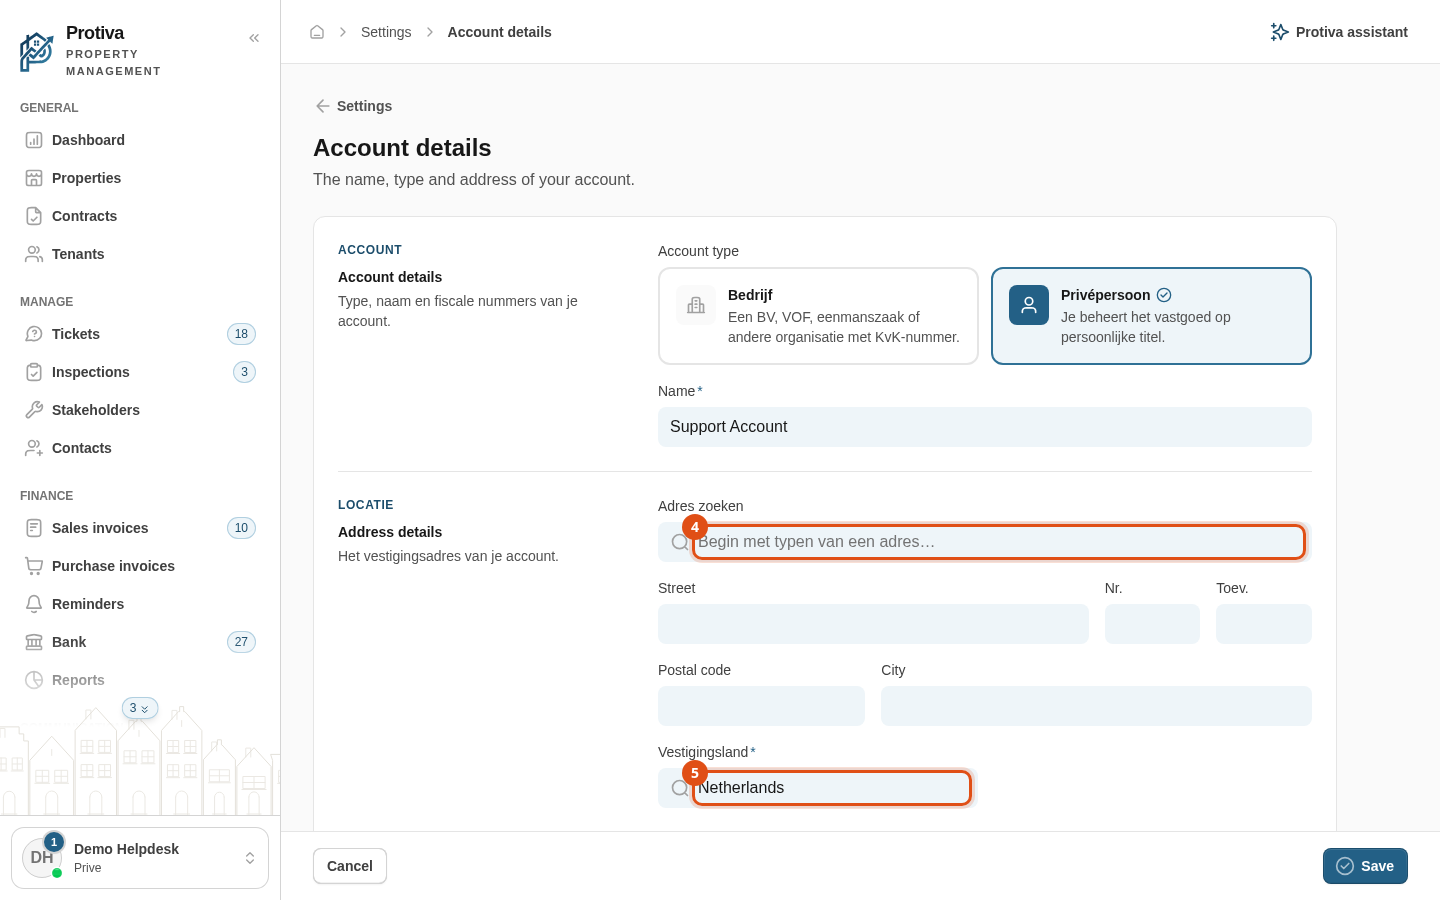The width and height of the screenshot is (1440, 900).
Task: Go back via the Settings link
Action: point(353,106)
